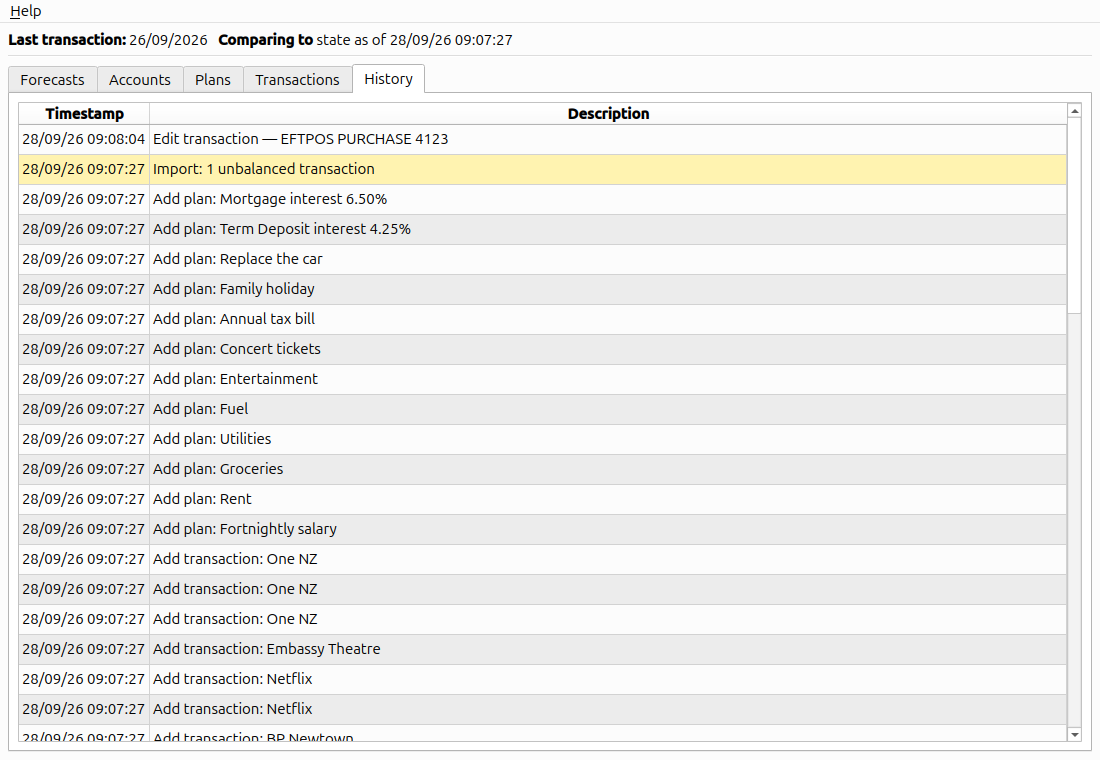Click the scrollbar down arrow
The image size is (1100, 760).
pyautogui.click(x=1074, y=734)
